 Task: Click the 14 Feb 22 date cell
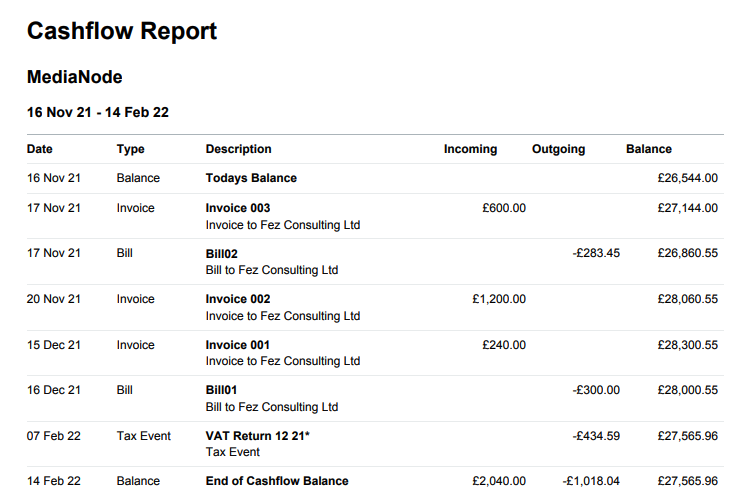54,481
